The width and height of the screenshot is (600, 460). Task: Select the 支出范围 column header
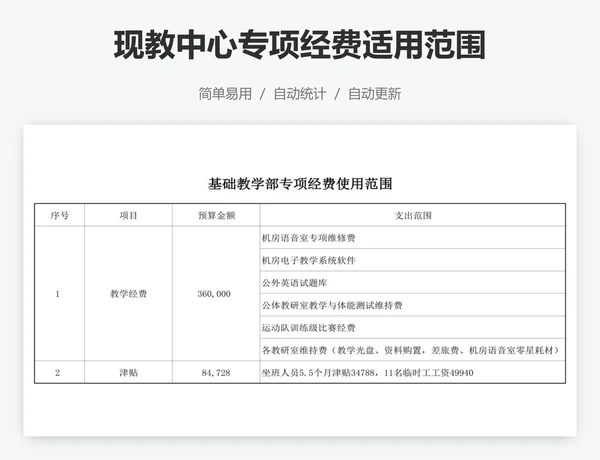(x=412, y=215)
